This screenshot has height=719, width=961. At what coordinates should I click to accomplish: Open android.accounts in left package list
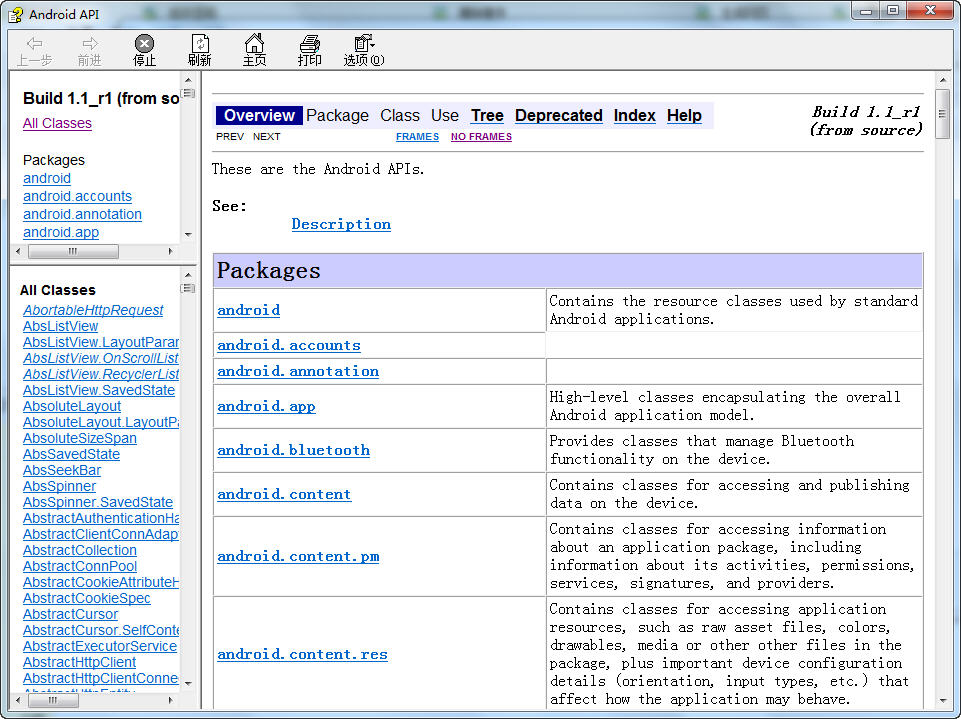click(x=77, y=196)
